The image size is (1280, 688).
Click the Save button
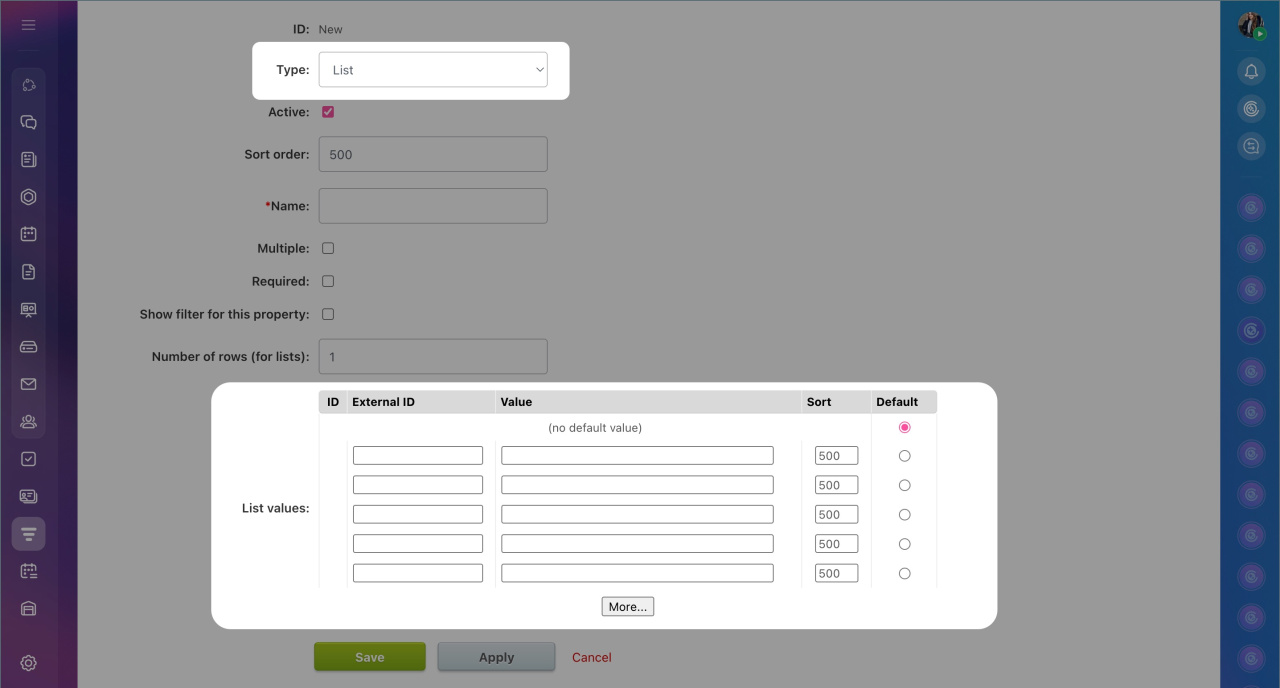(369, 657)
